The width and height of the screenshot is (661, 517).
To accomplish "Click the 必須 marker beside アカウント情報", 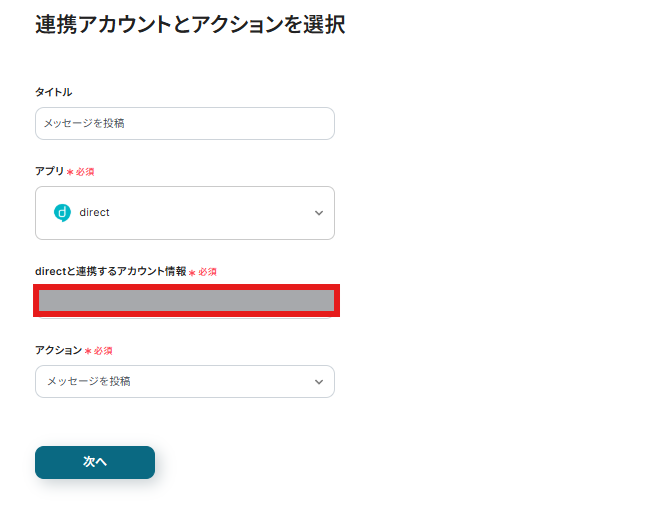I will [x=207, y=272].
